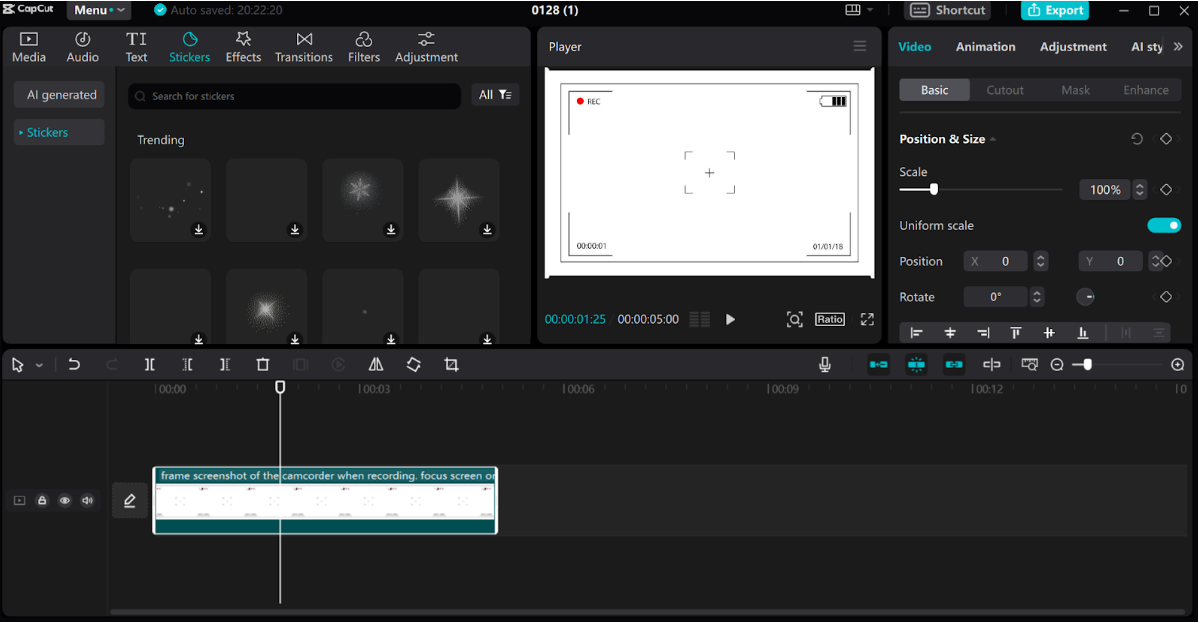The image size is (1198, 622).
Task: Click the Ratio button in the player
Action: (830, 319)
